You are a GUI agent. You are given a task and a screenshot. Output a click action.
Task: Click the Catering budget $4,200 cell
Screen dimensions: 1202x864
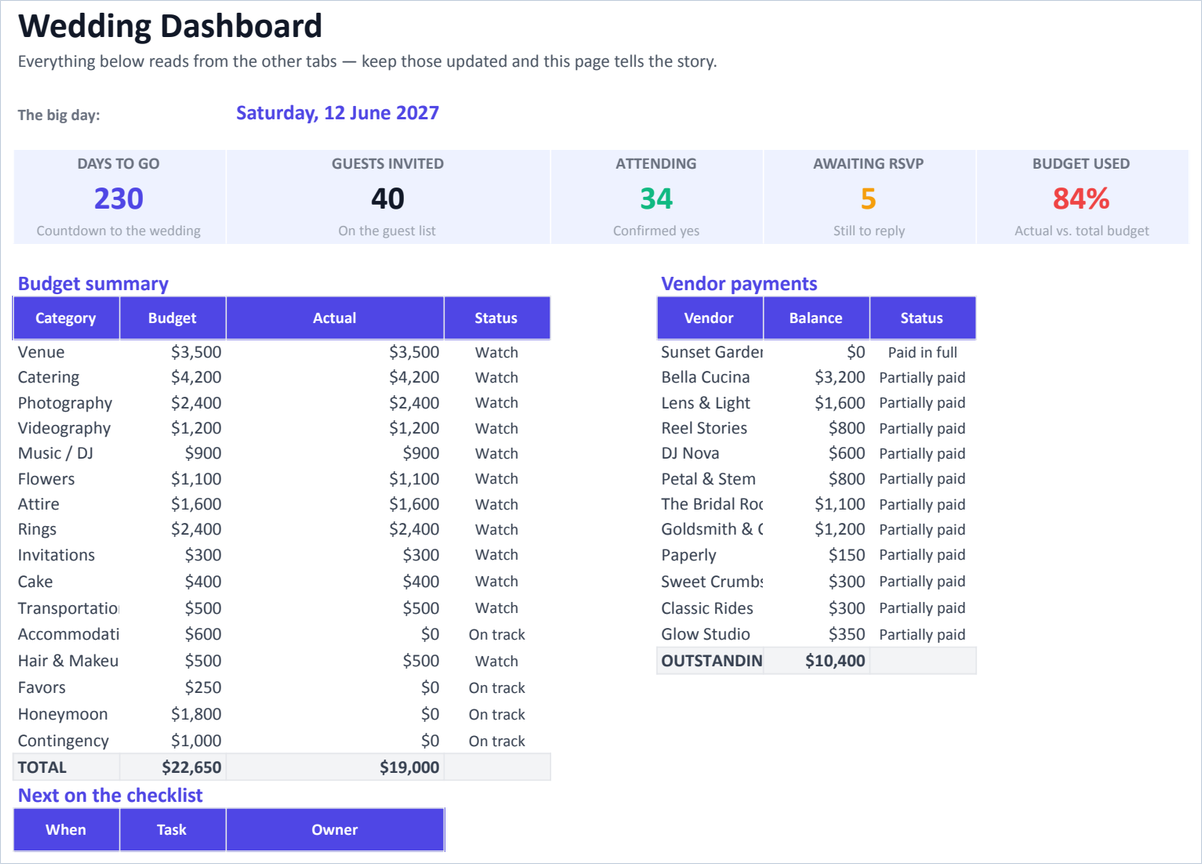tap(172, 378)
